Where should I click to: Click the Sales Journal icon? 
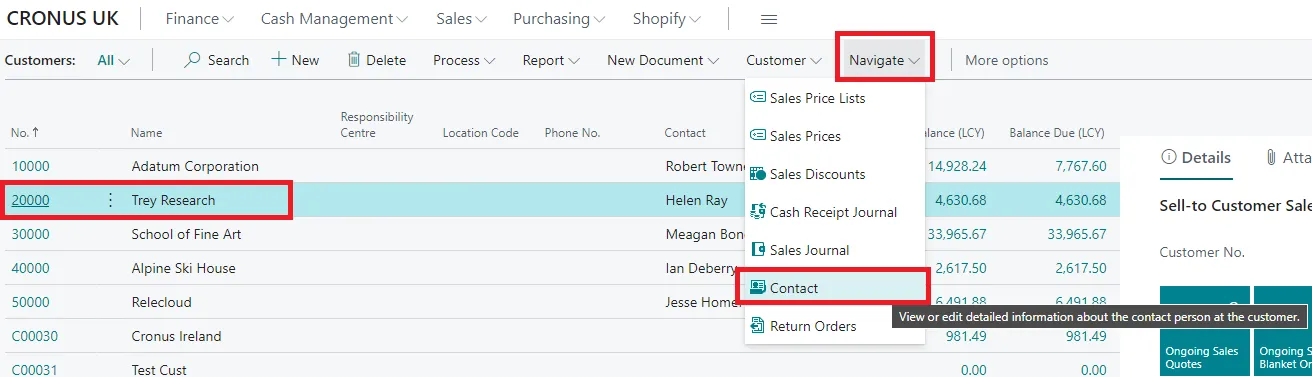[x=758, y=250]
